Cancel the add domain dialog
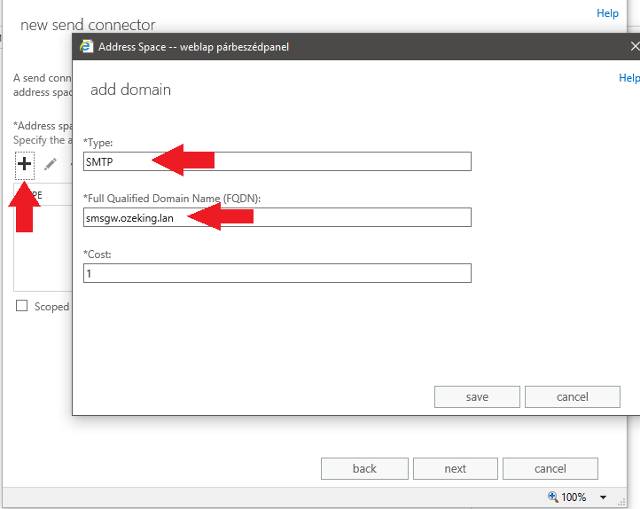The width and height of the screenshot is (640, 509). pos(572,397)
